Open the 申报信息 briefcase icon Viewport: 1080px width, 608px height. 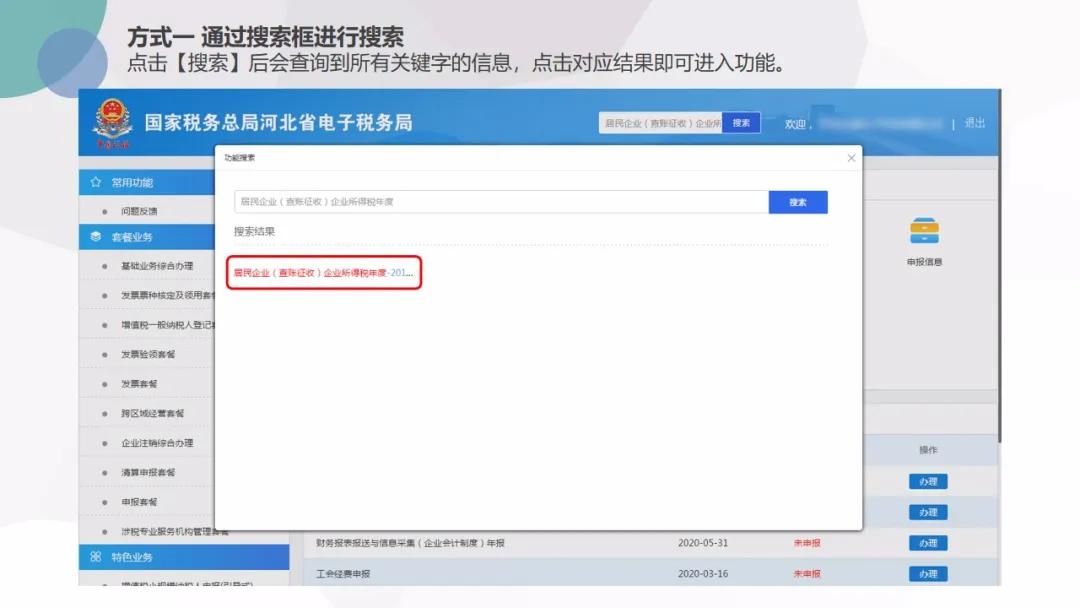pyautogui.click(x=925, y=232)
